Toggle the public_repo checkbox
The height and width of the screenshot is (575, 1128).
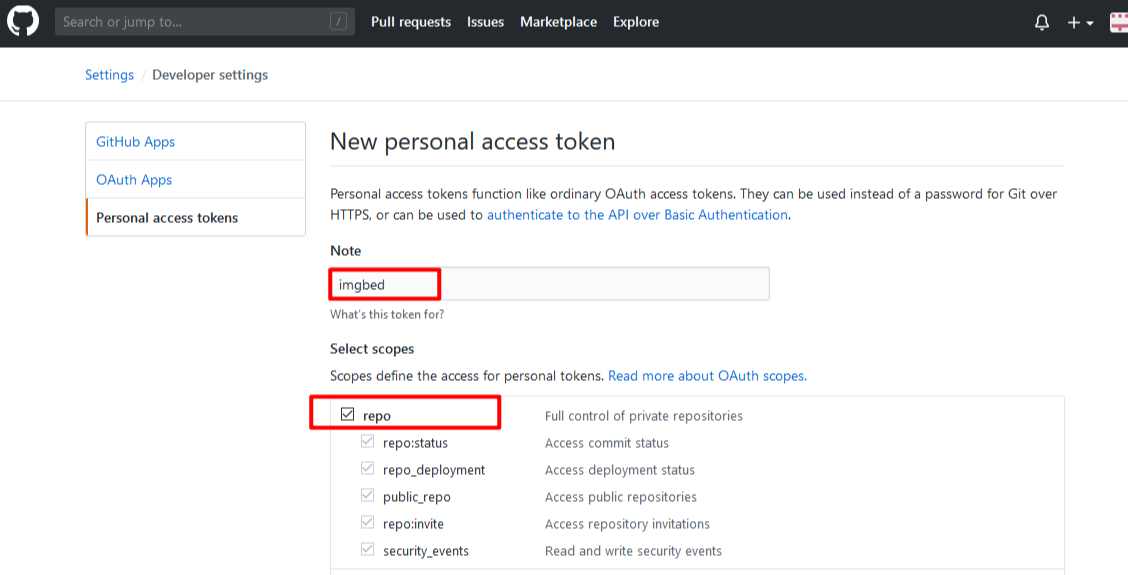[367, 496]
